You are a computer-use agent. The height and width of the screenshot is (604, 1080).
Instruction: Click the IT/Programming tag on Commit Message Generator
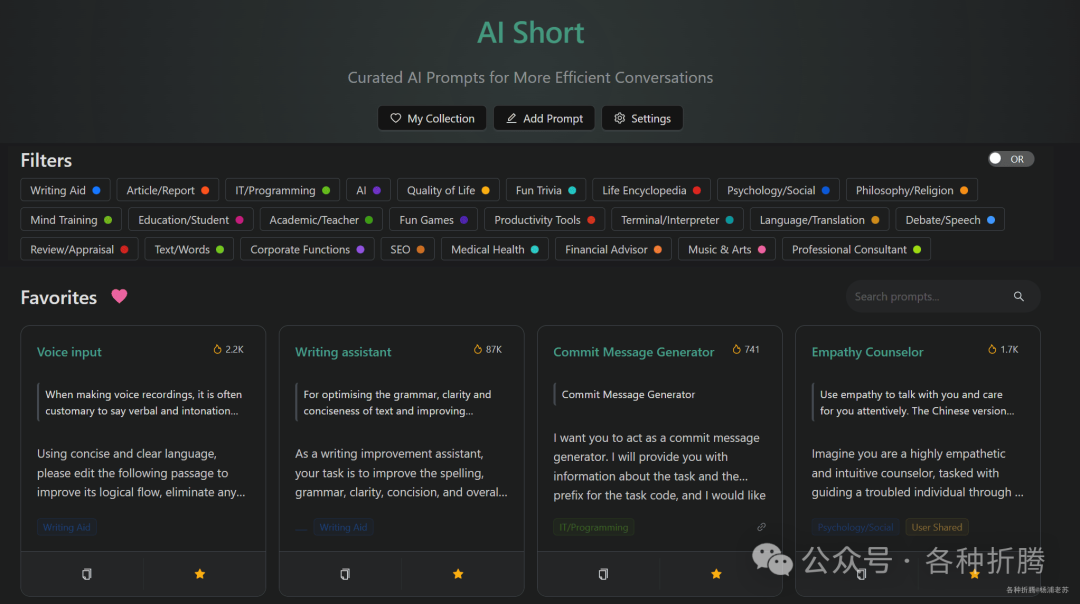[593, 526]
